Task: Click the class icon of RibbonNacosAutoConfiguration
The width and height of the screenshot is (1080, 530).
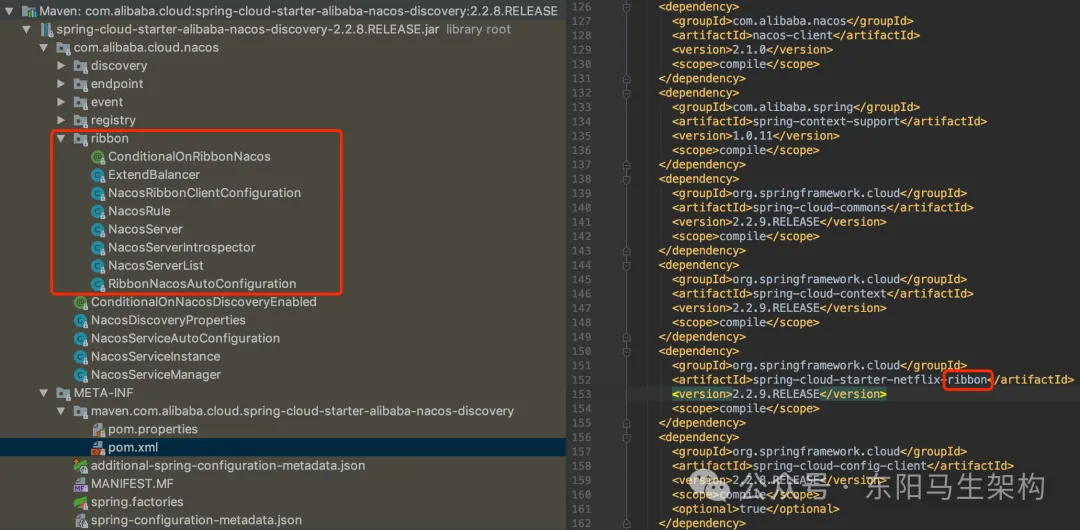Action: pyautogui.click(x=97, y=283)
